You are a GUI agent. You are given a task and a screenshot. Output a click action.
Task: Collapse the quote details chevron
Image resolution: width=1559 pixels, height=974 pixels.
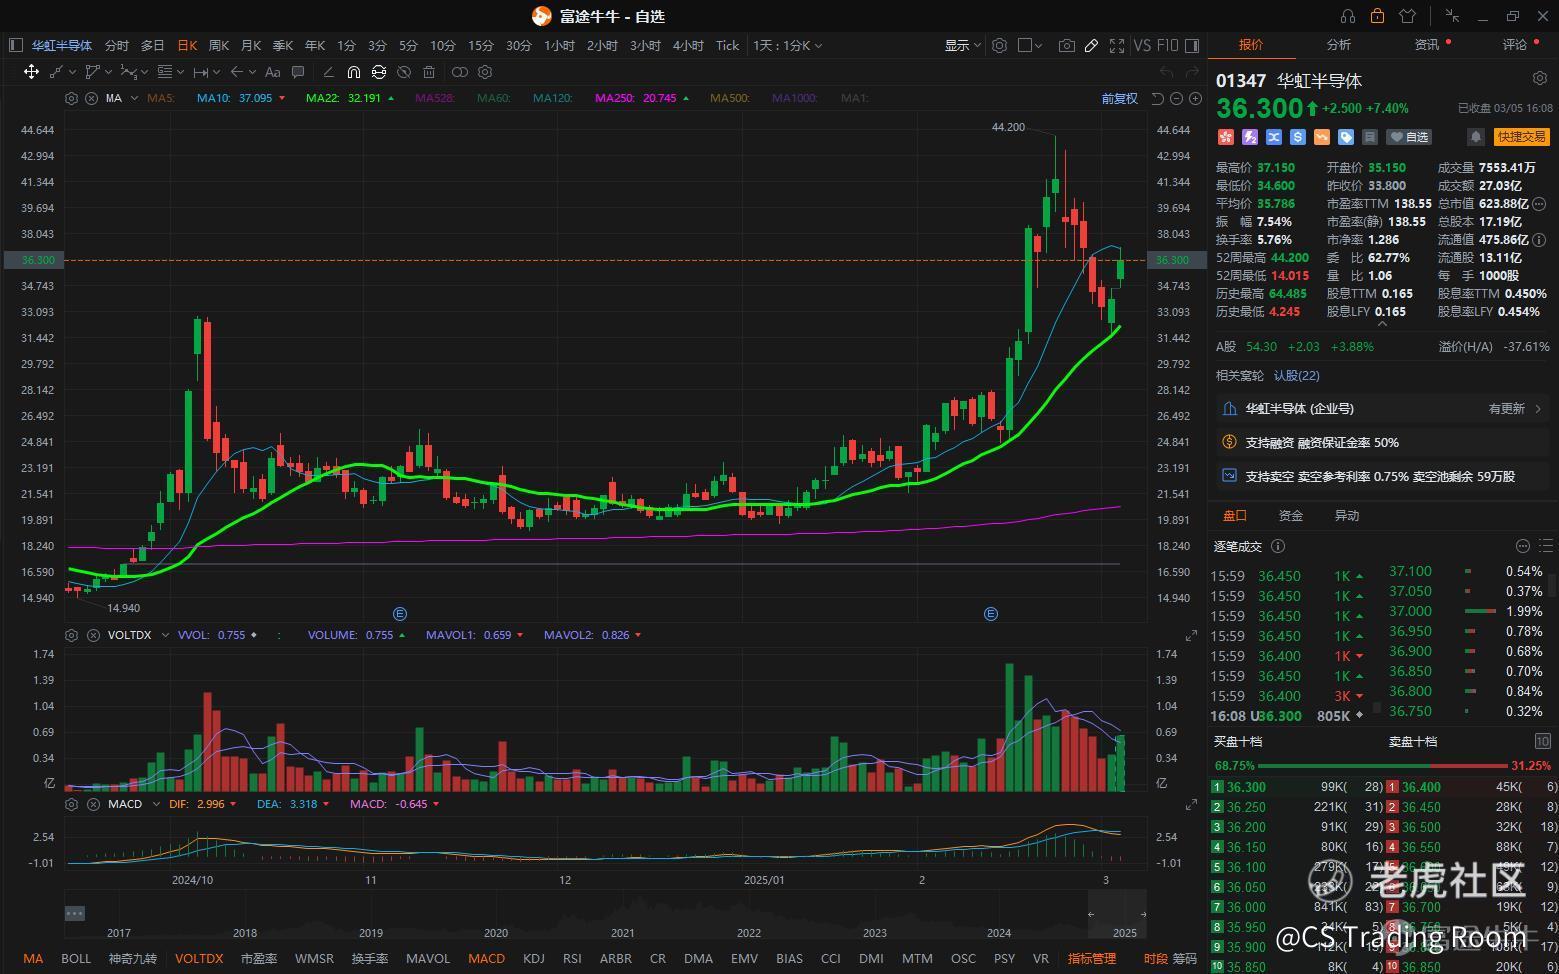(1383, 324)
